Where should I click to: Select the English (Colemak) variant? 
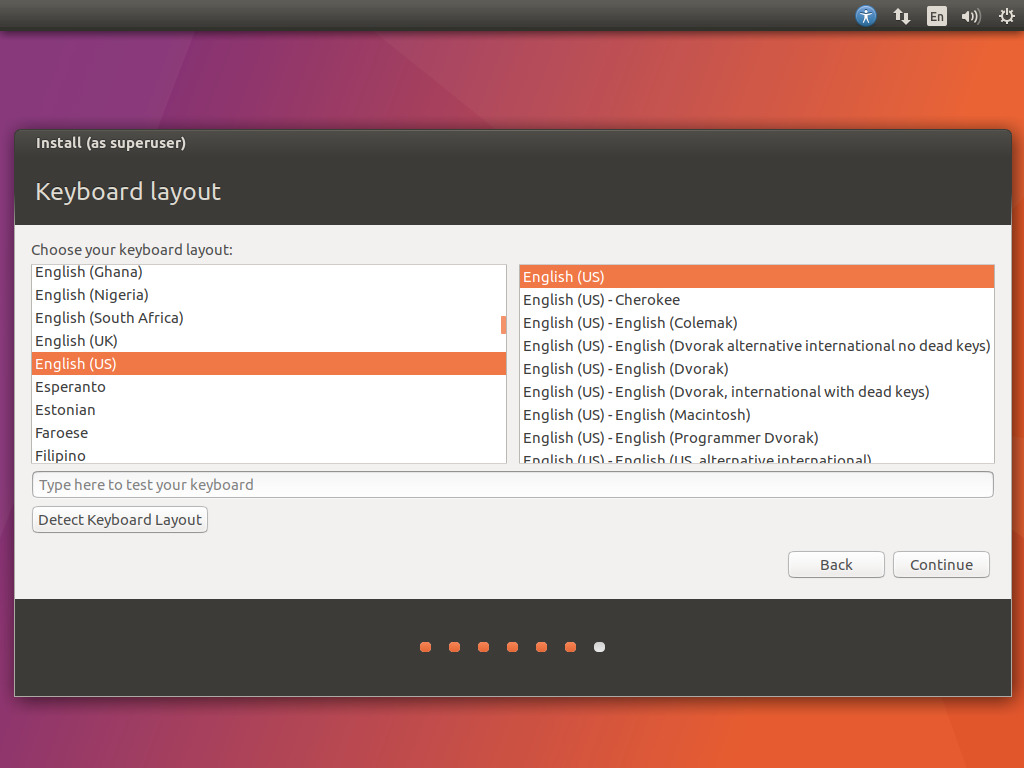pos(630,323)
